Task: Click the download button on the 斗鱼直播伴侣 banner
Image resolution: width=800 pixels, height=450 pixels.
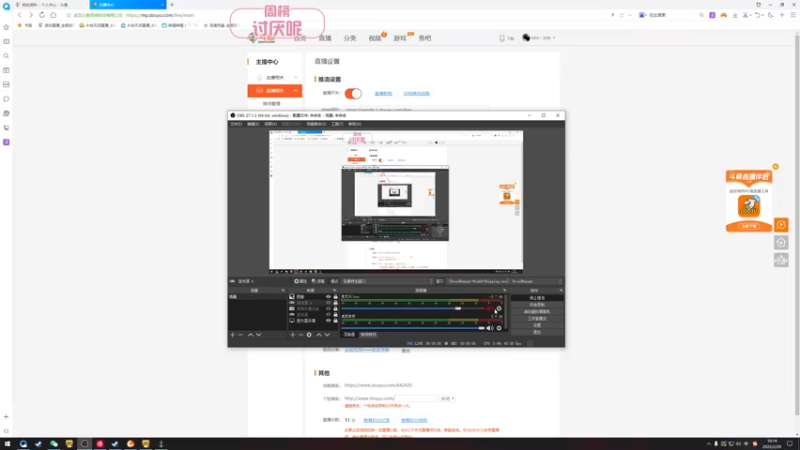Action: click(x=748, y=226)
